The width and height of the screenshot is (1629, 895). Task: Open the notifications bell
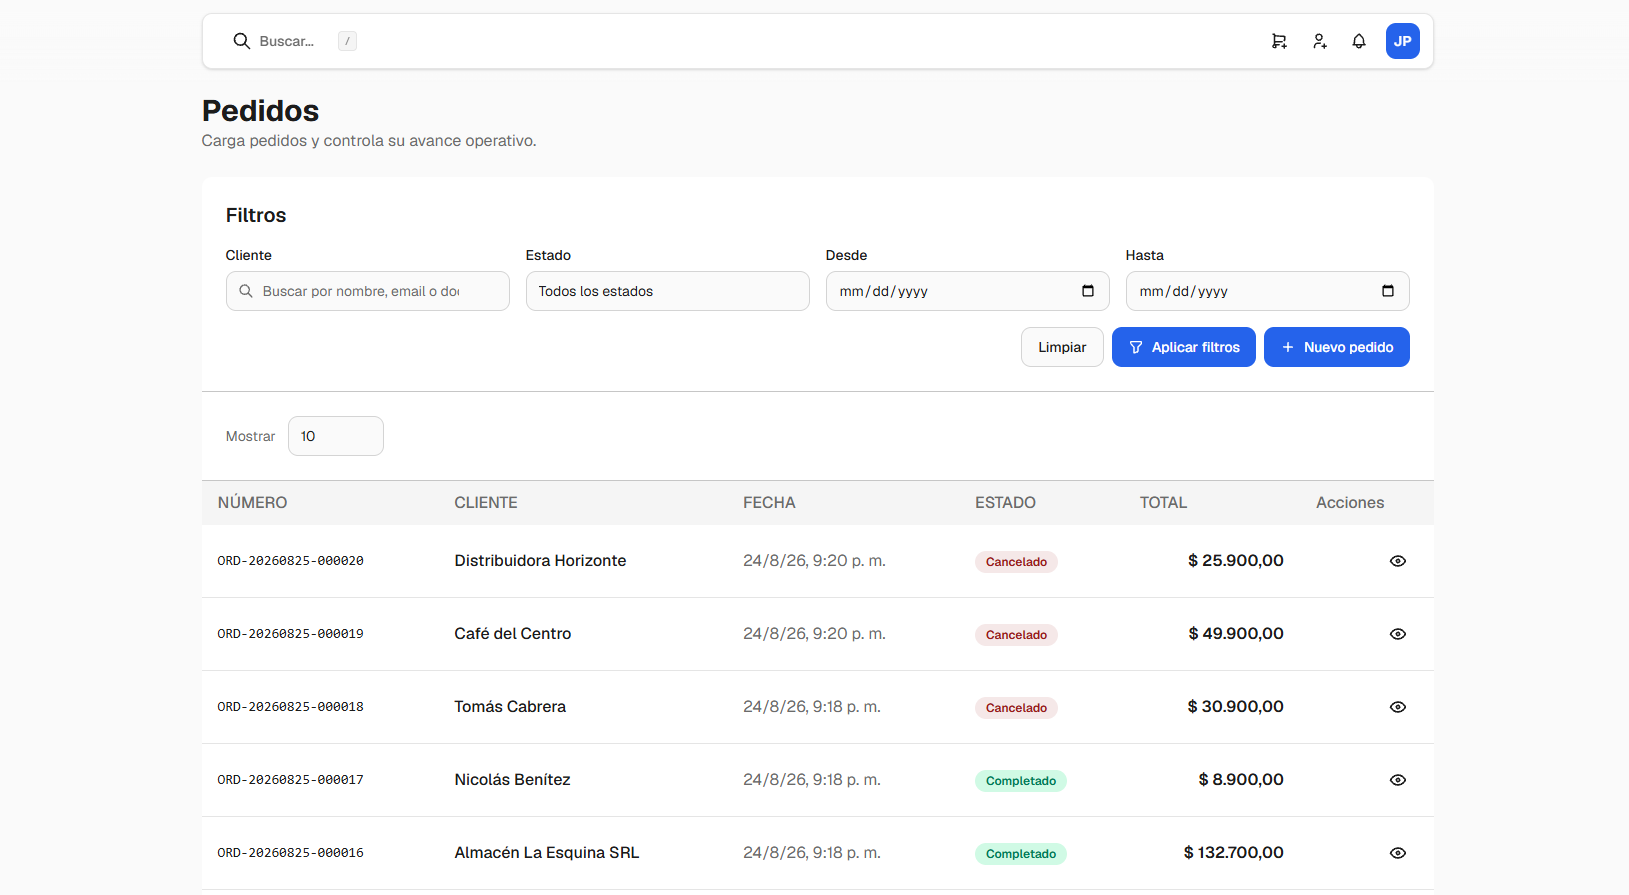pyautogui.click(x=1359, y=41)
